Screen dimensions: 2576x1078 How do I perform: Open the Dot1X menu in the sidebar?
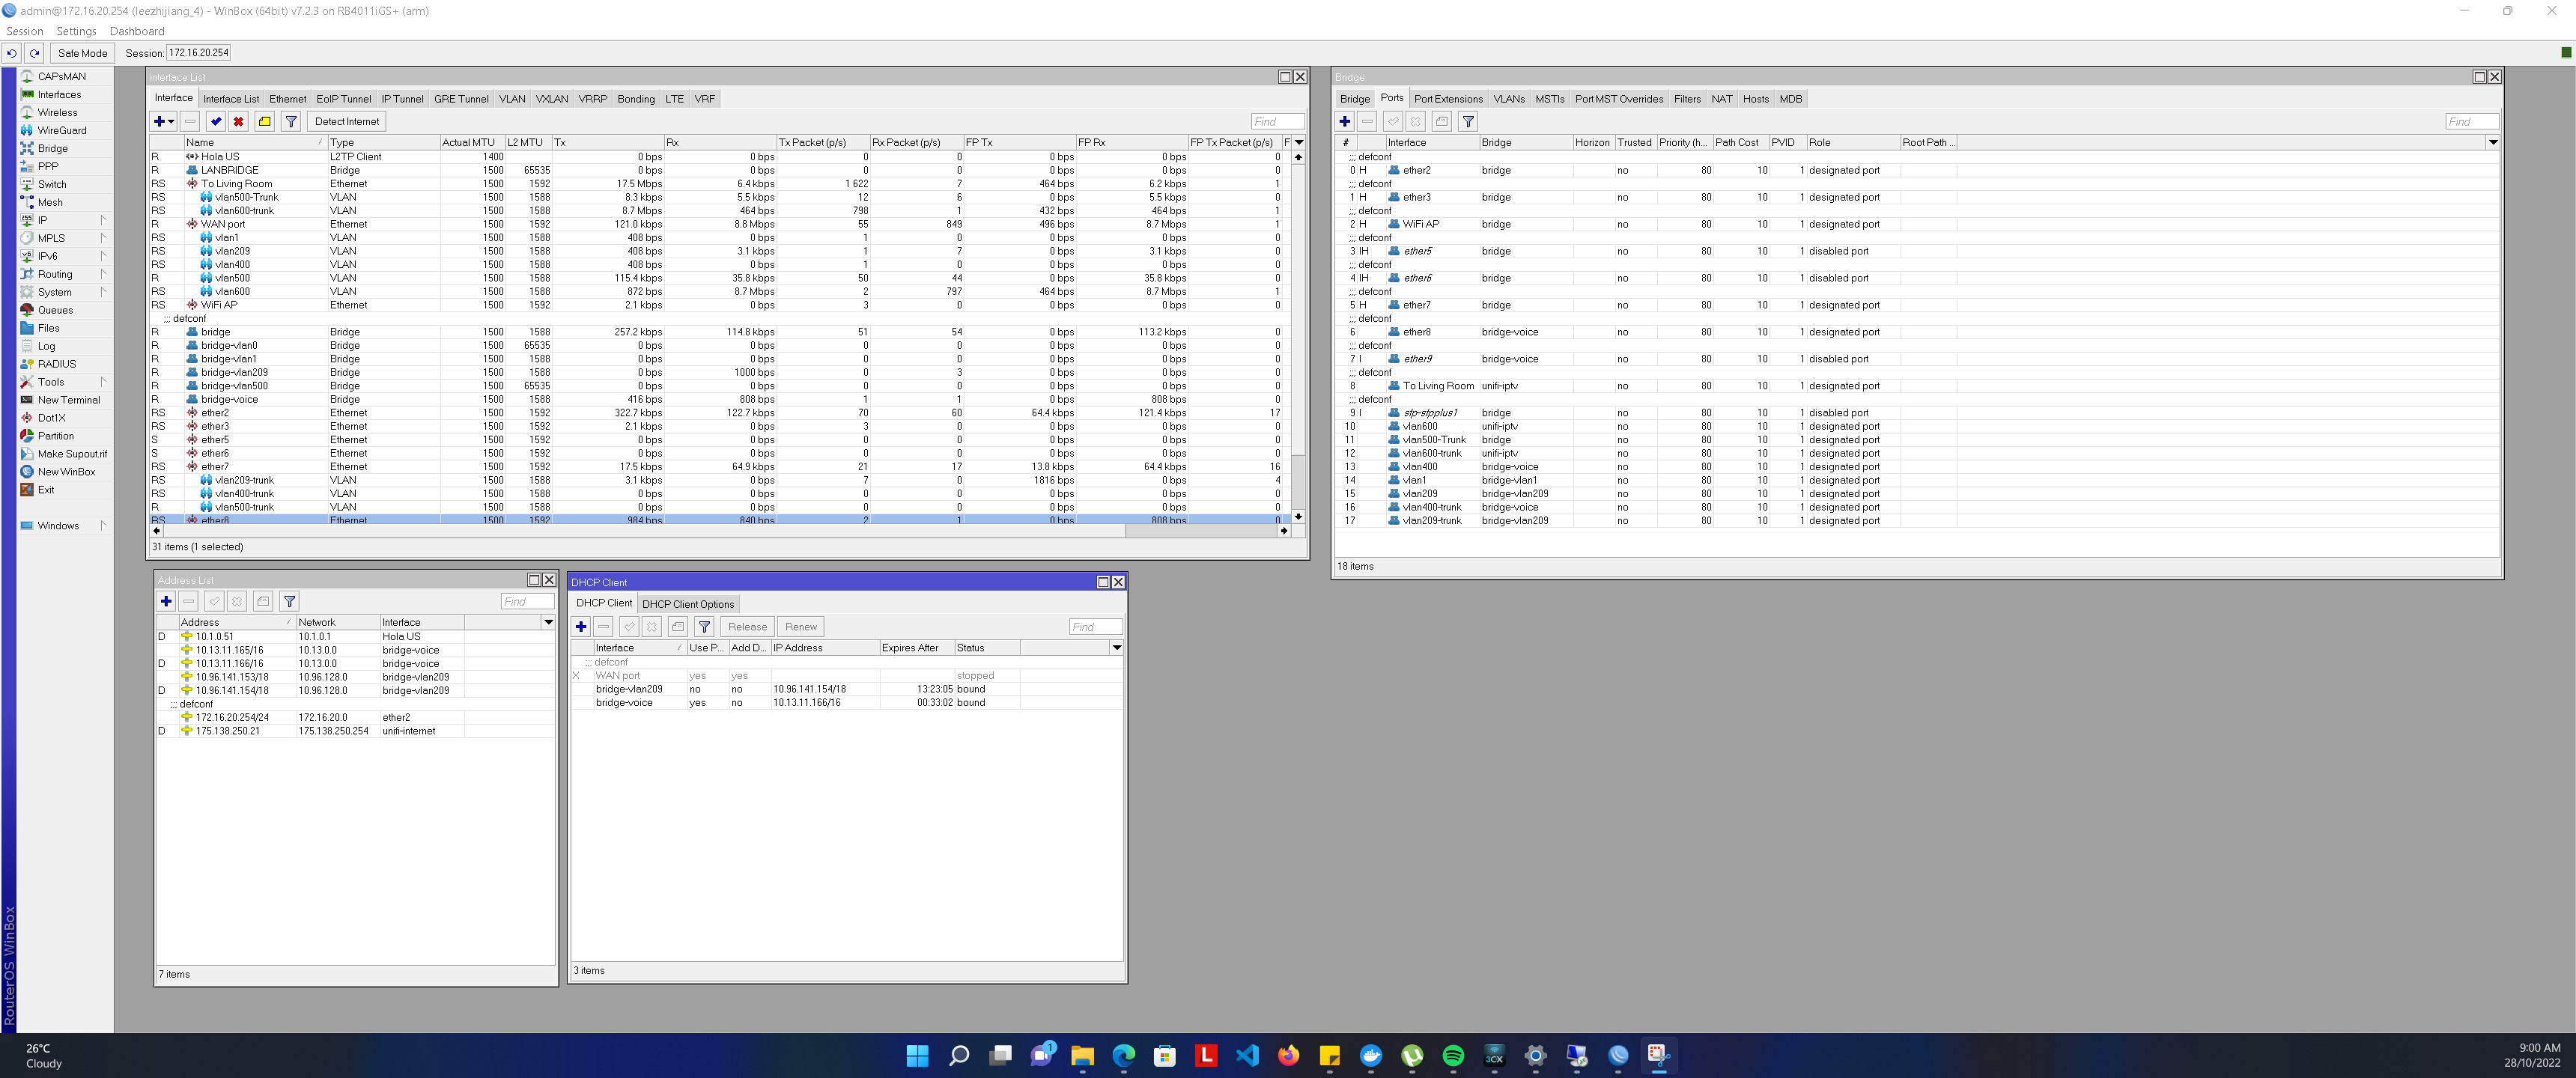[52, 418]
